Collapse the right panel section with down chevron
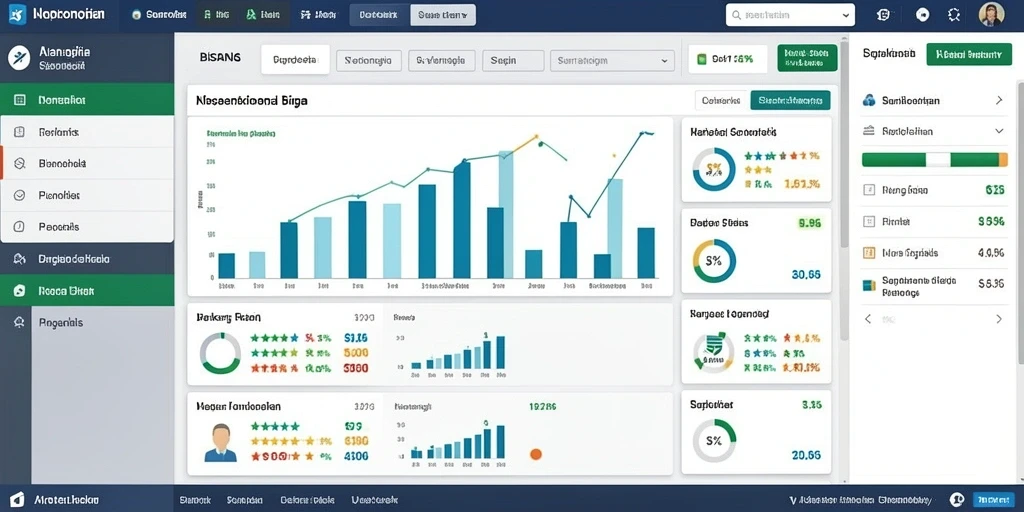The image size is (1024, 512). [x=999, y=131]
